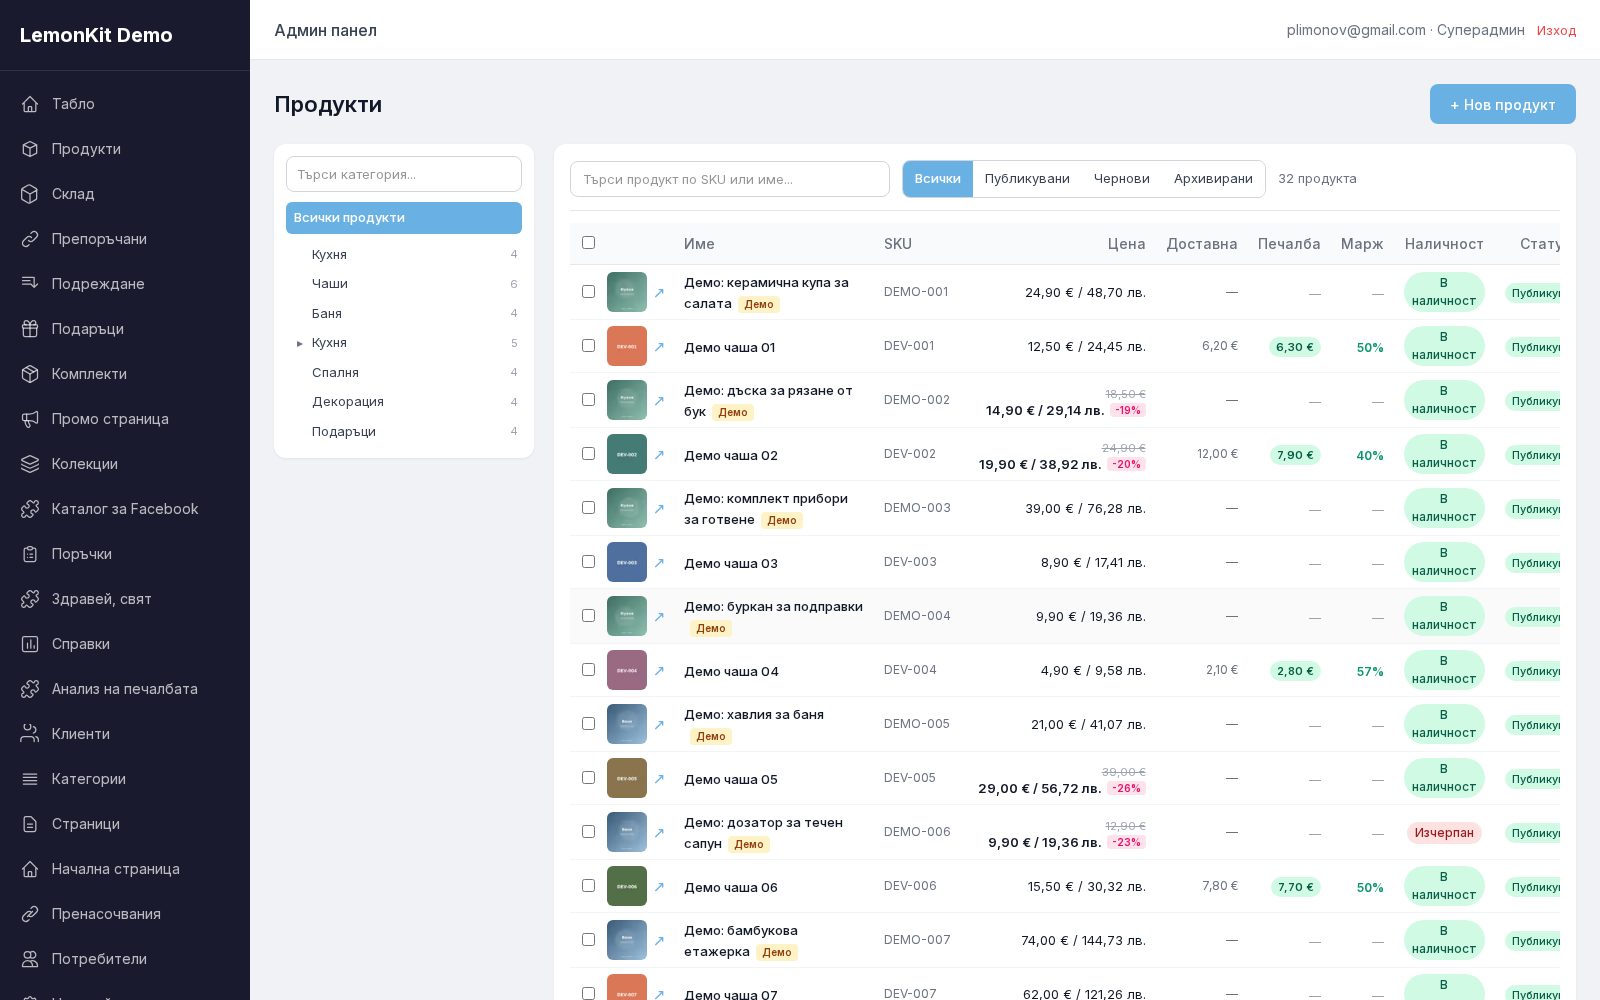This screenshot has width=1600, height=1000.
Task: Open external link arrow for Демо чаша 04
Action: (x=659, y=671)
